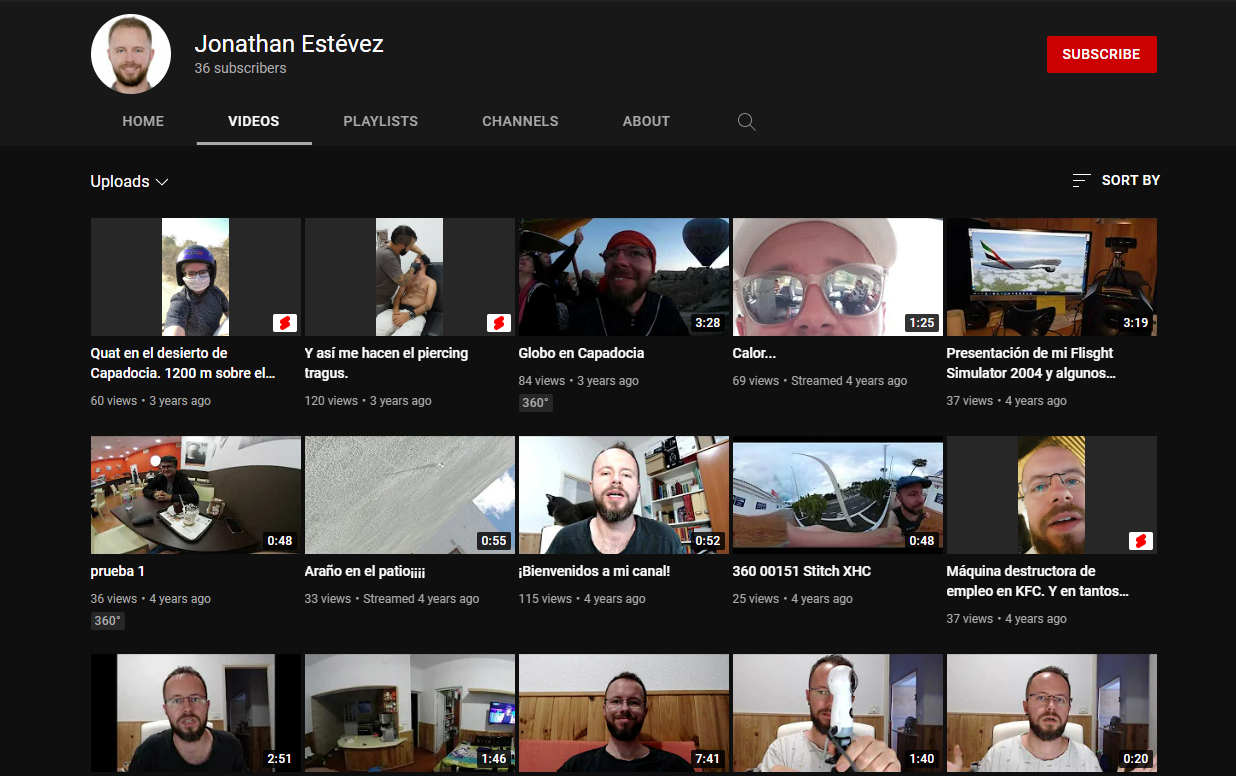
Task: Open title Quat en el desierto de Capadocia
Action: click(x=183, y=363)
